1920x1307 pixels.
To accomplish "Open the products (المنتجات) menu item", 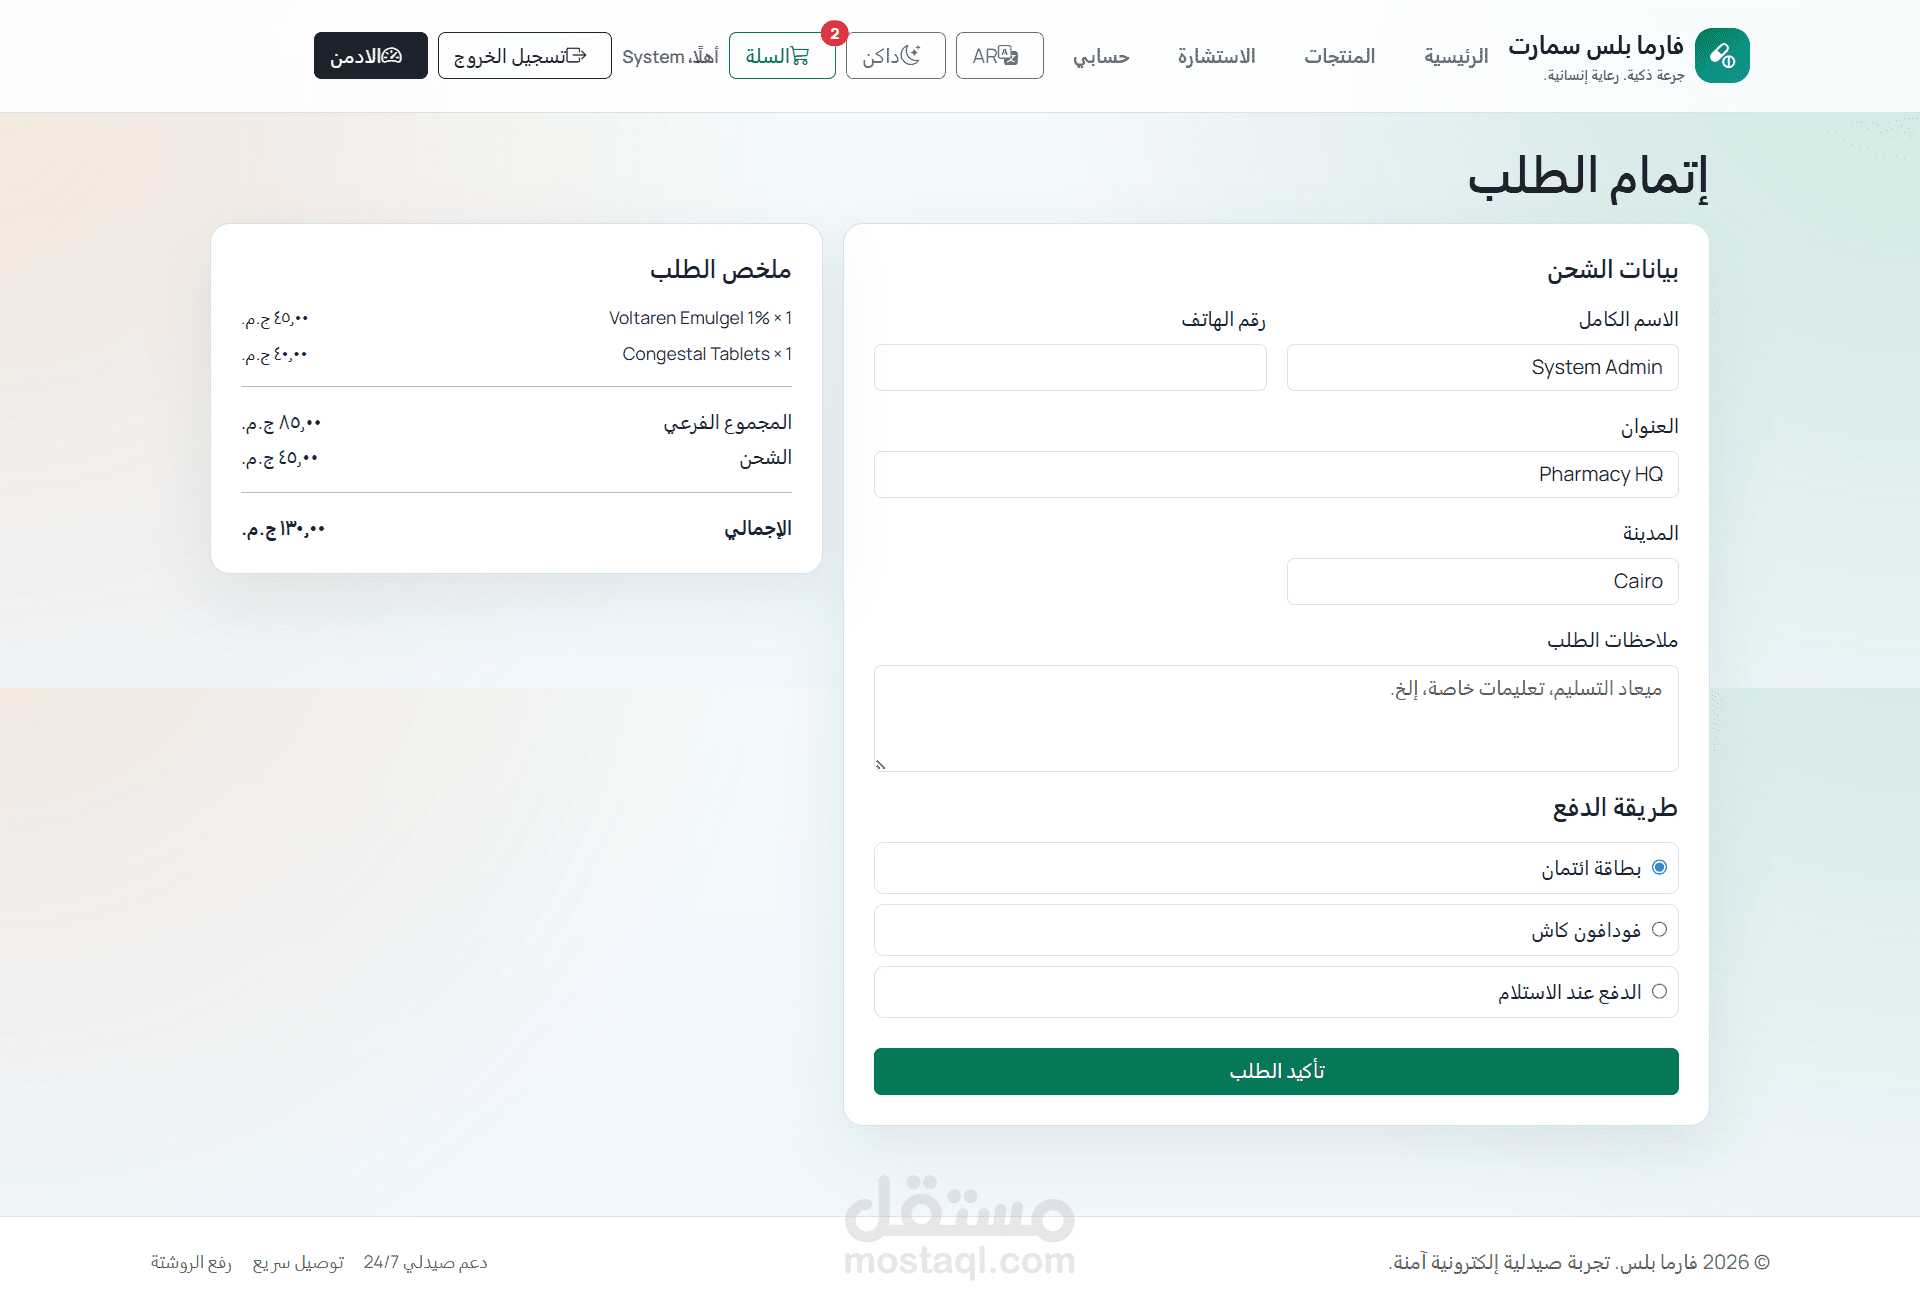I will coord(1339,56).
